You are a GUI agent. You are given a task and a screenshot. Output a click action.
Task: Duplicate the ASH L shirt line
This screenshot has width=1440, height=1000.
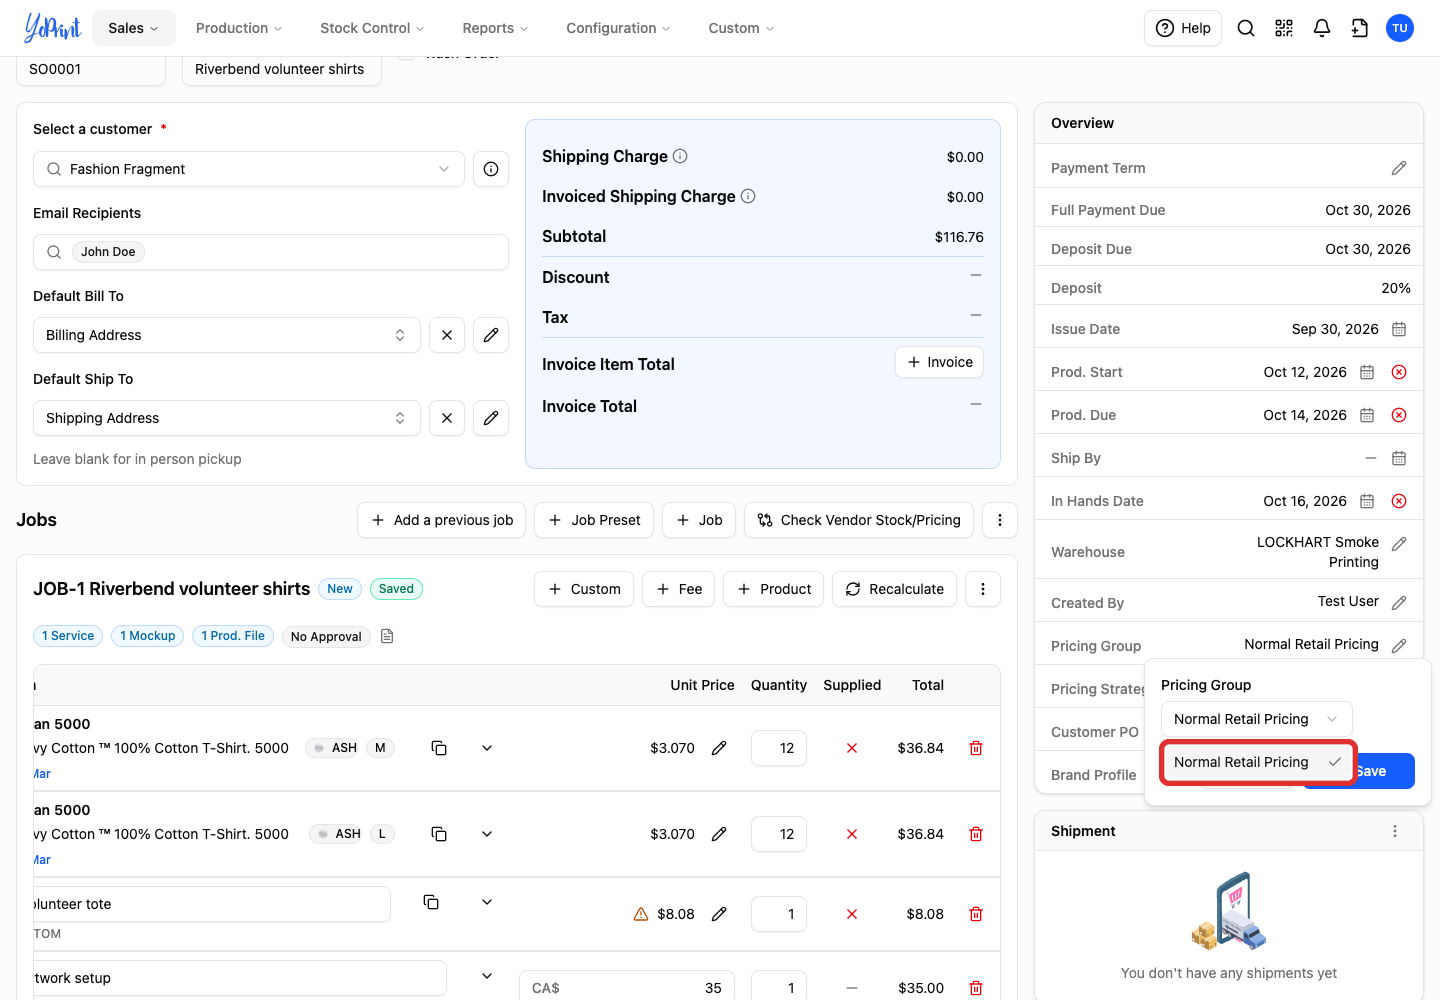[439, 834]
